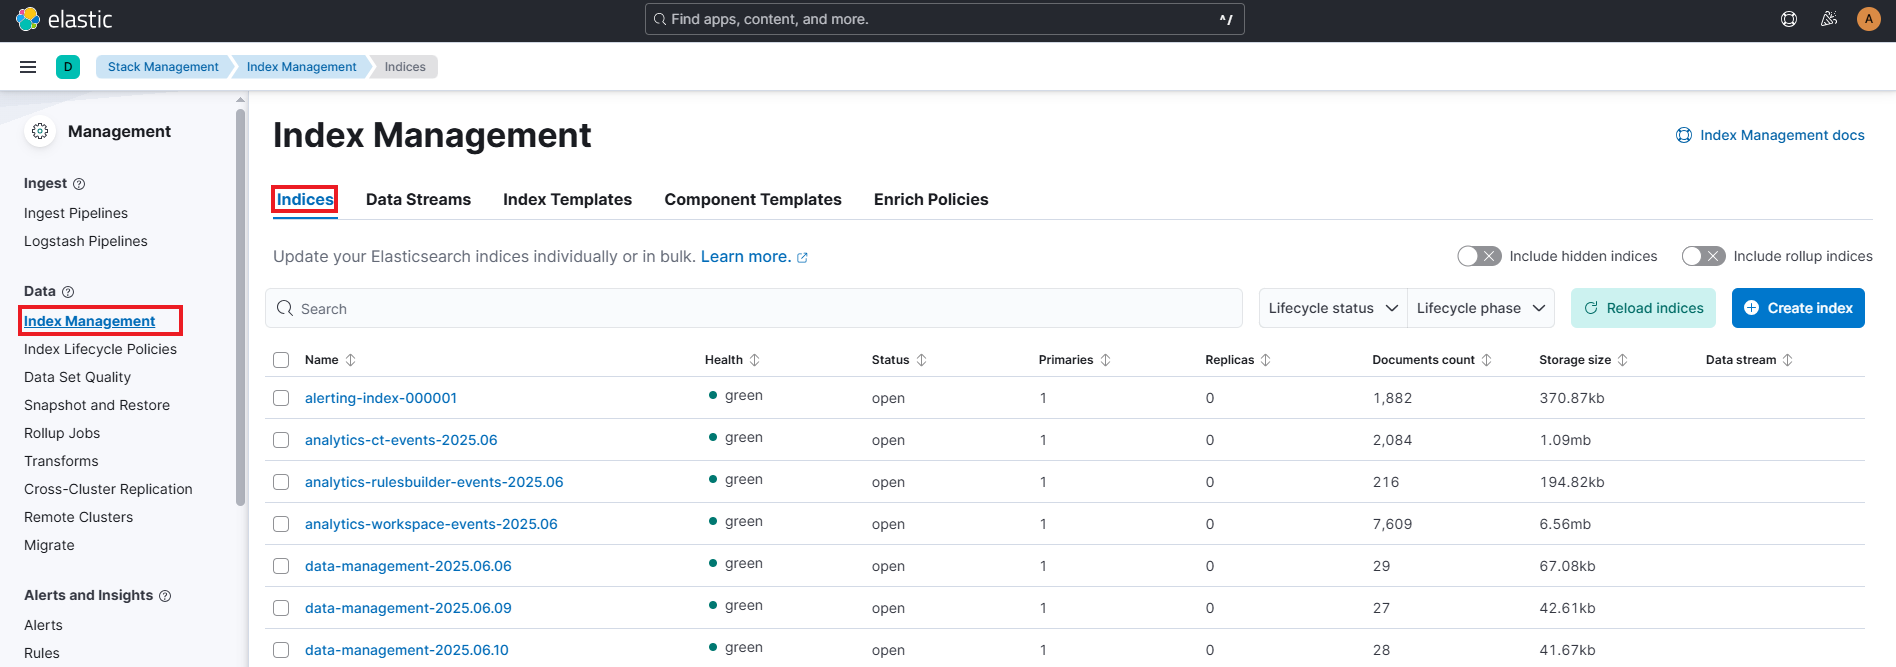Check data-management-2025.06.09 row checkbox
The width and height of the screenshot is (1896, 667).
click(281, 608)
